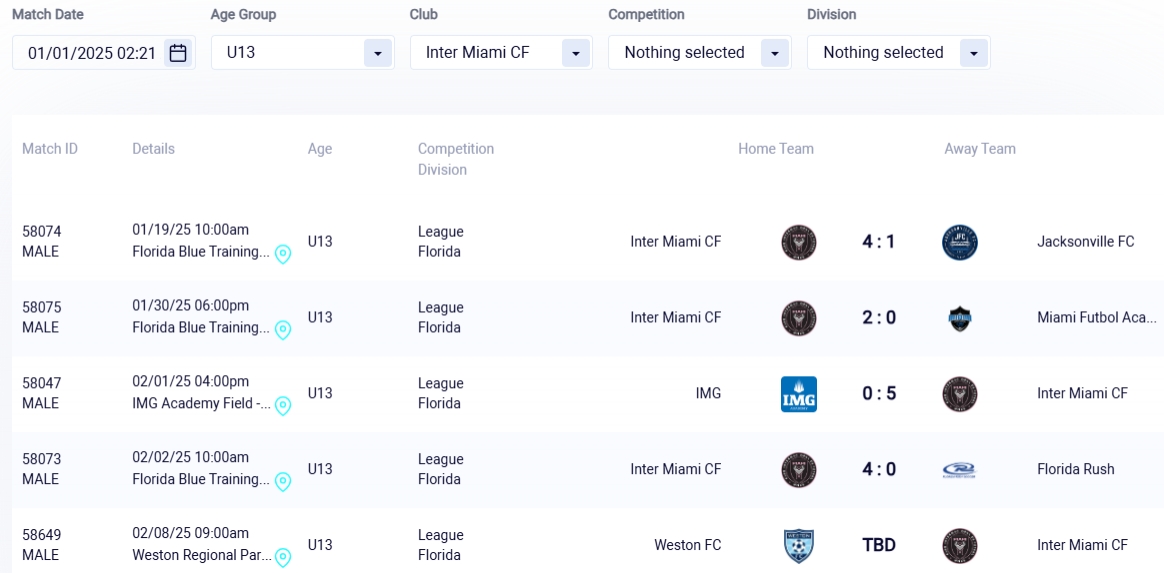Open the Match Date calendar picker icon
This screenshot has width=1164, height=573.
pyautogui.click(x=178, y=53)
